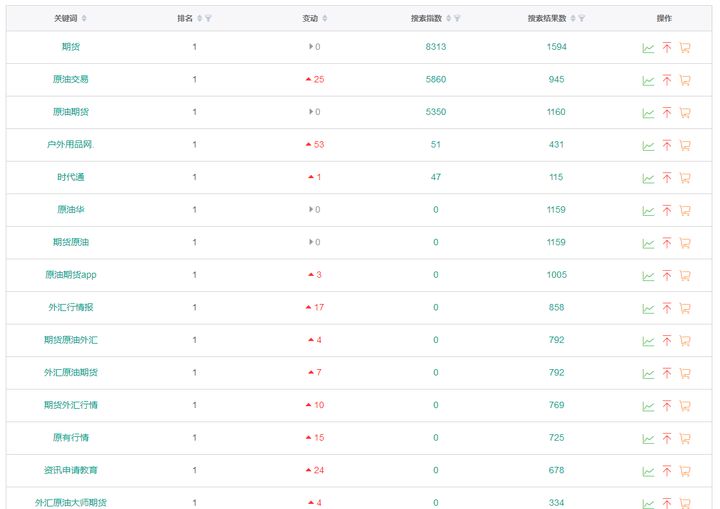Open the 期货 keyword link
The width and height of the screenshot is (720, 509).
(71, 46)
